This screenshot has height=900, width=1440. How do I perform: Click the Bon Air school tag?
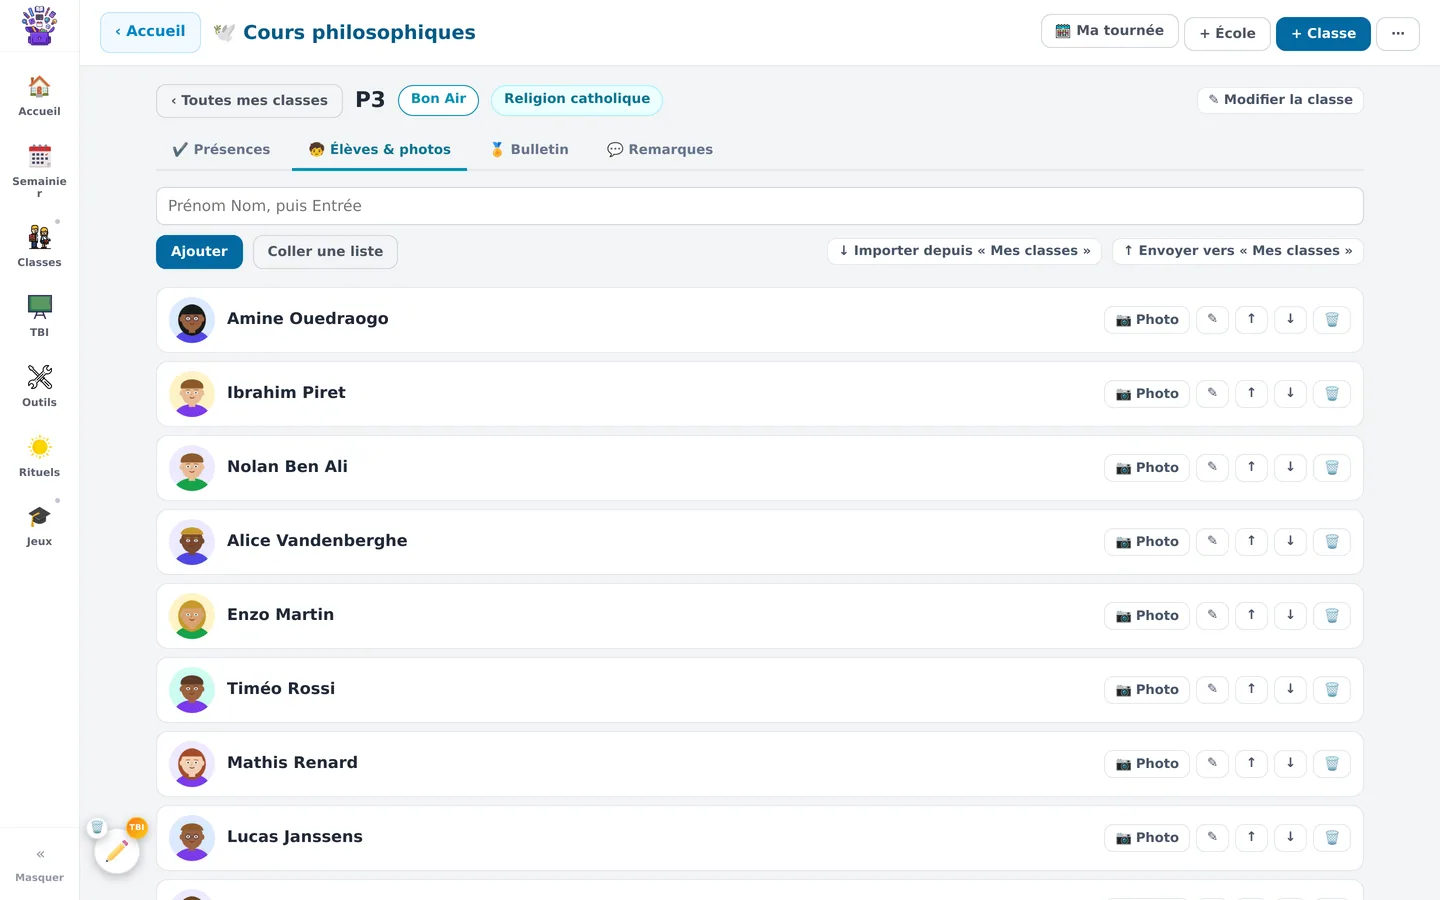point(438,100)
